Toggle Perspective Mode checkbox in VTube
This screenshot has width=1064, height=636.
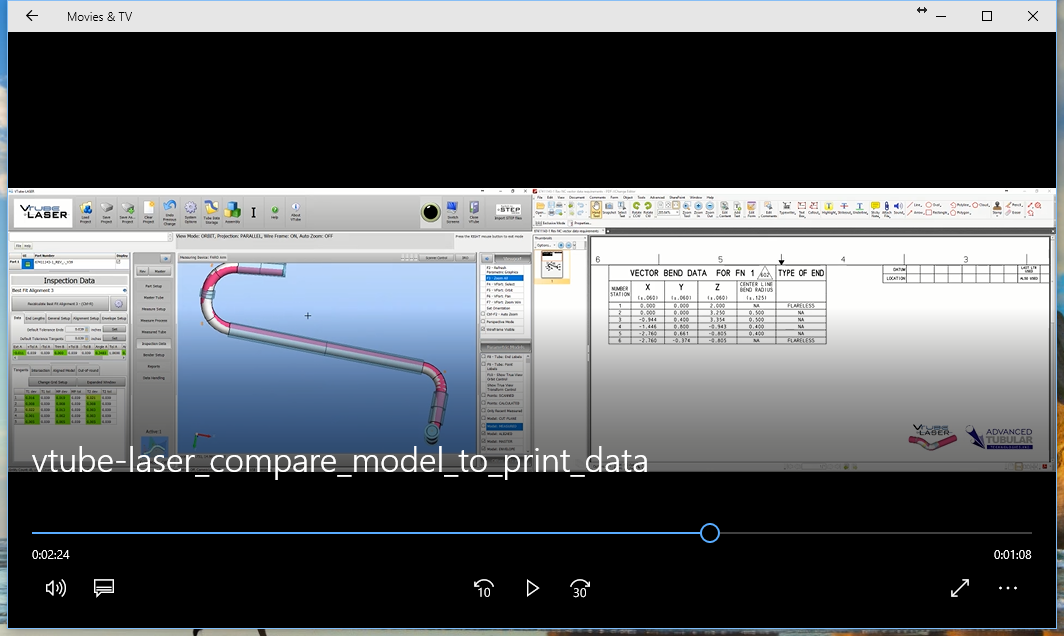tap(483, 321)
